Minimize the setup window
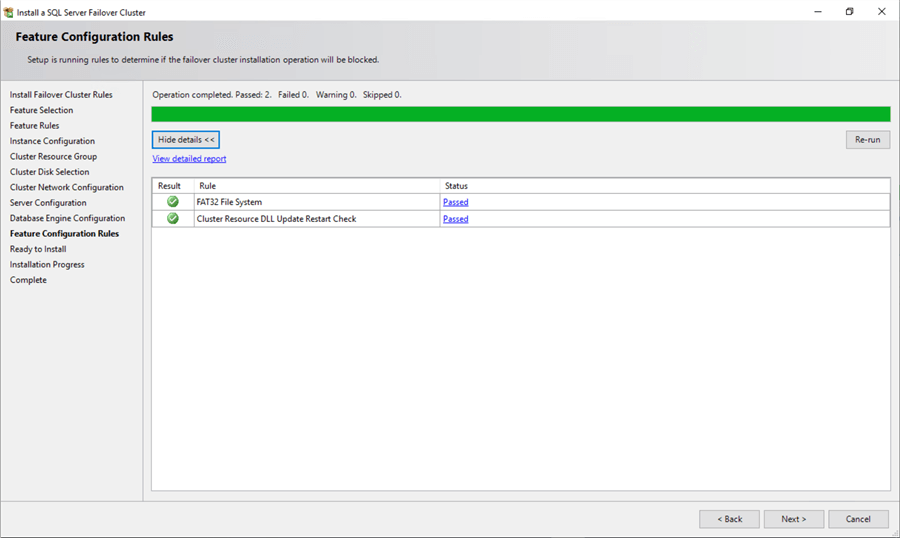The width and height of the screenshot is (900, 538). coord(818,11)
